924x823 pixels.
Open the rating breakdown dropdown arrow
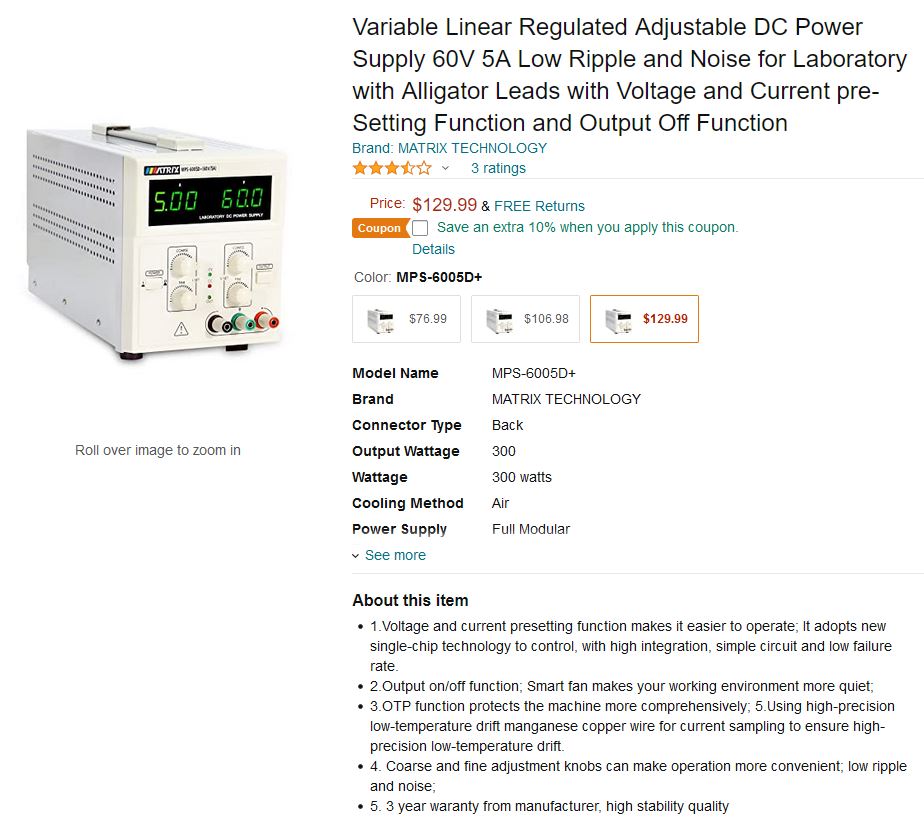tap(446, 168)
